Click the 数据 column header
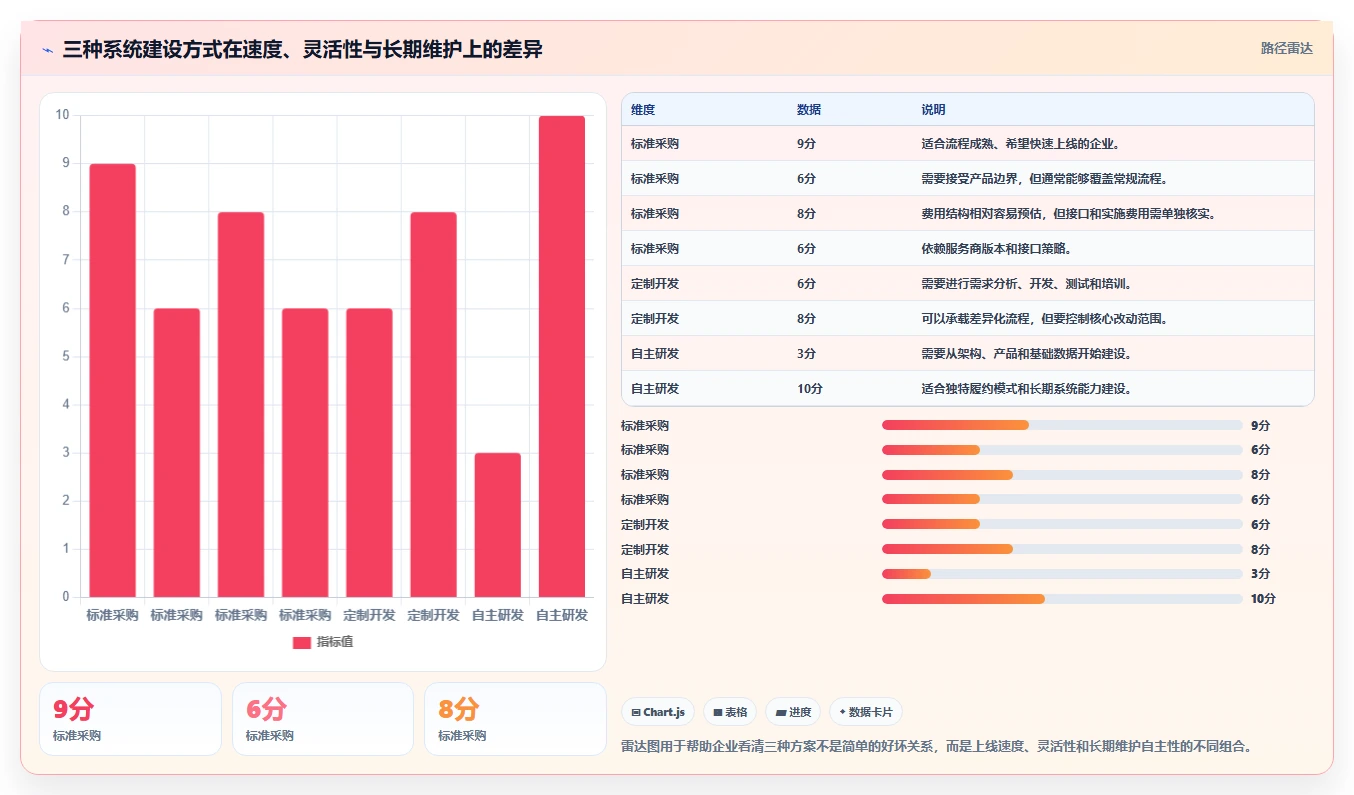This screenshot has height=795, width=1354. coord(809,110)
